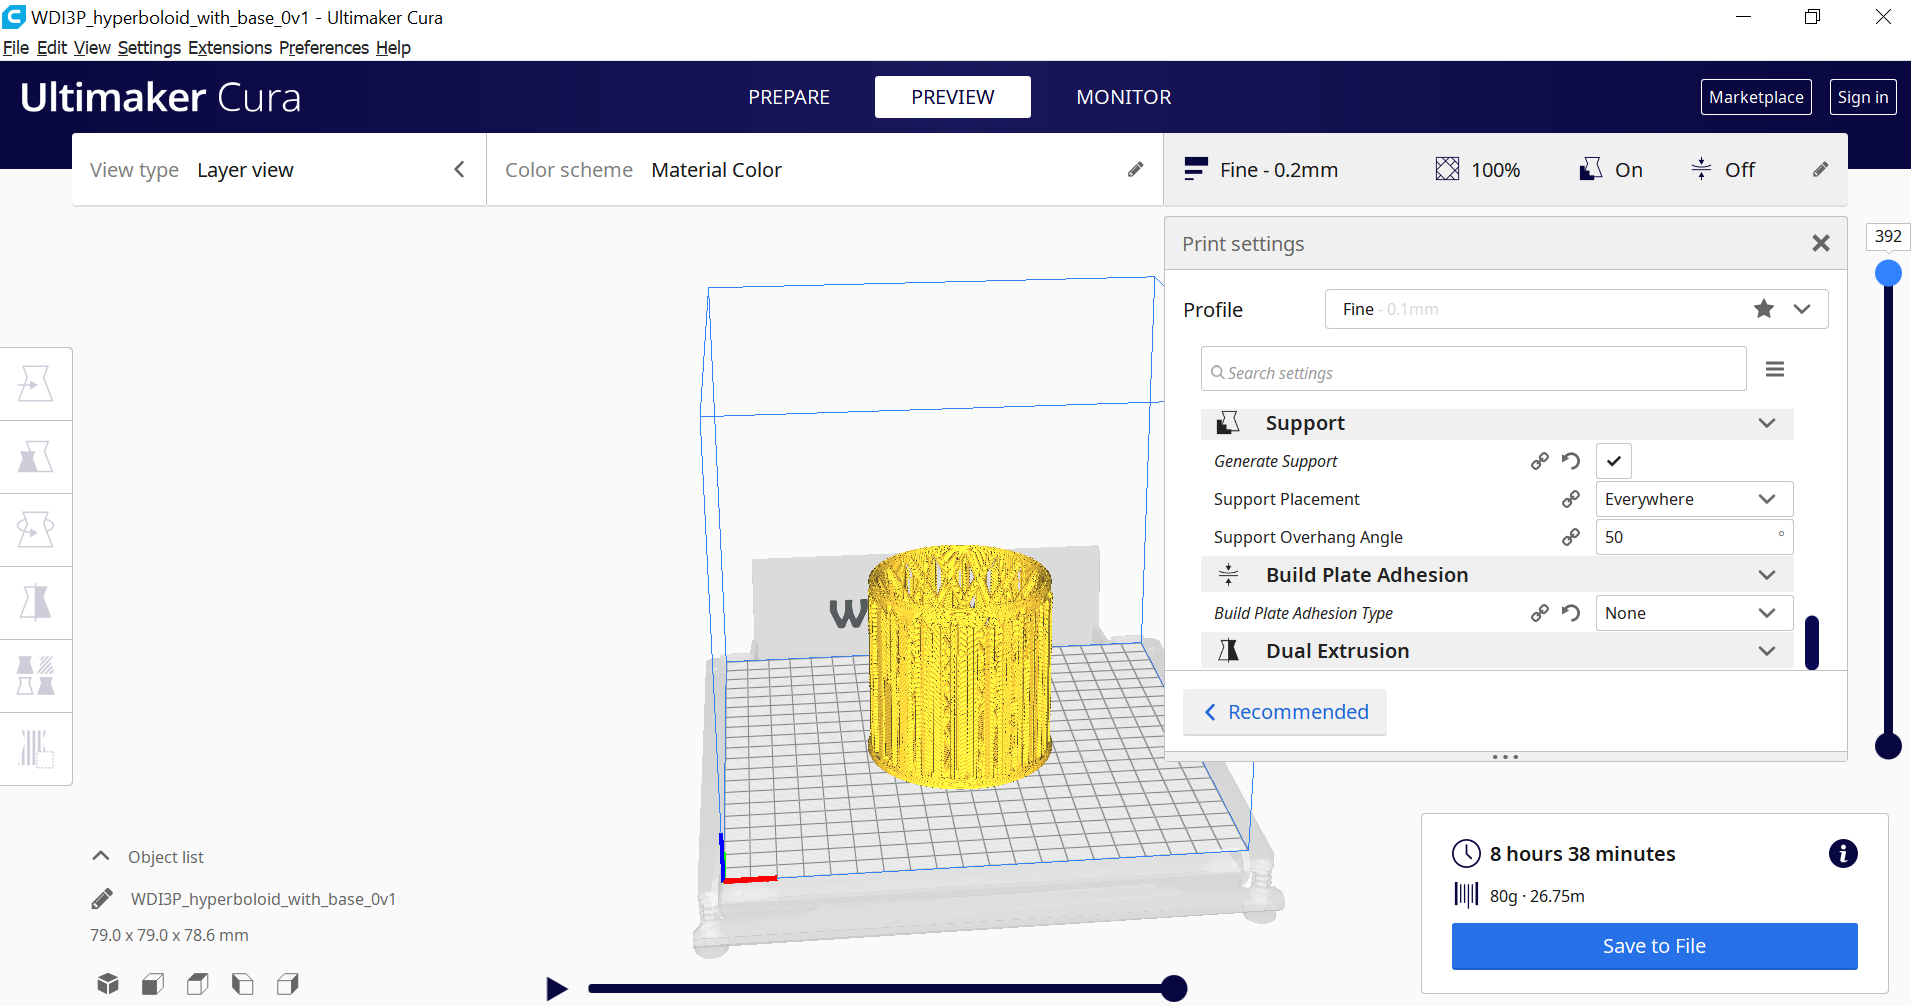This screenshot has height=1006, width=1911.
Task: Close the Print settings panel
Action: tap(1821, 243)
